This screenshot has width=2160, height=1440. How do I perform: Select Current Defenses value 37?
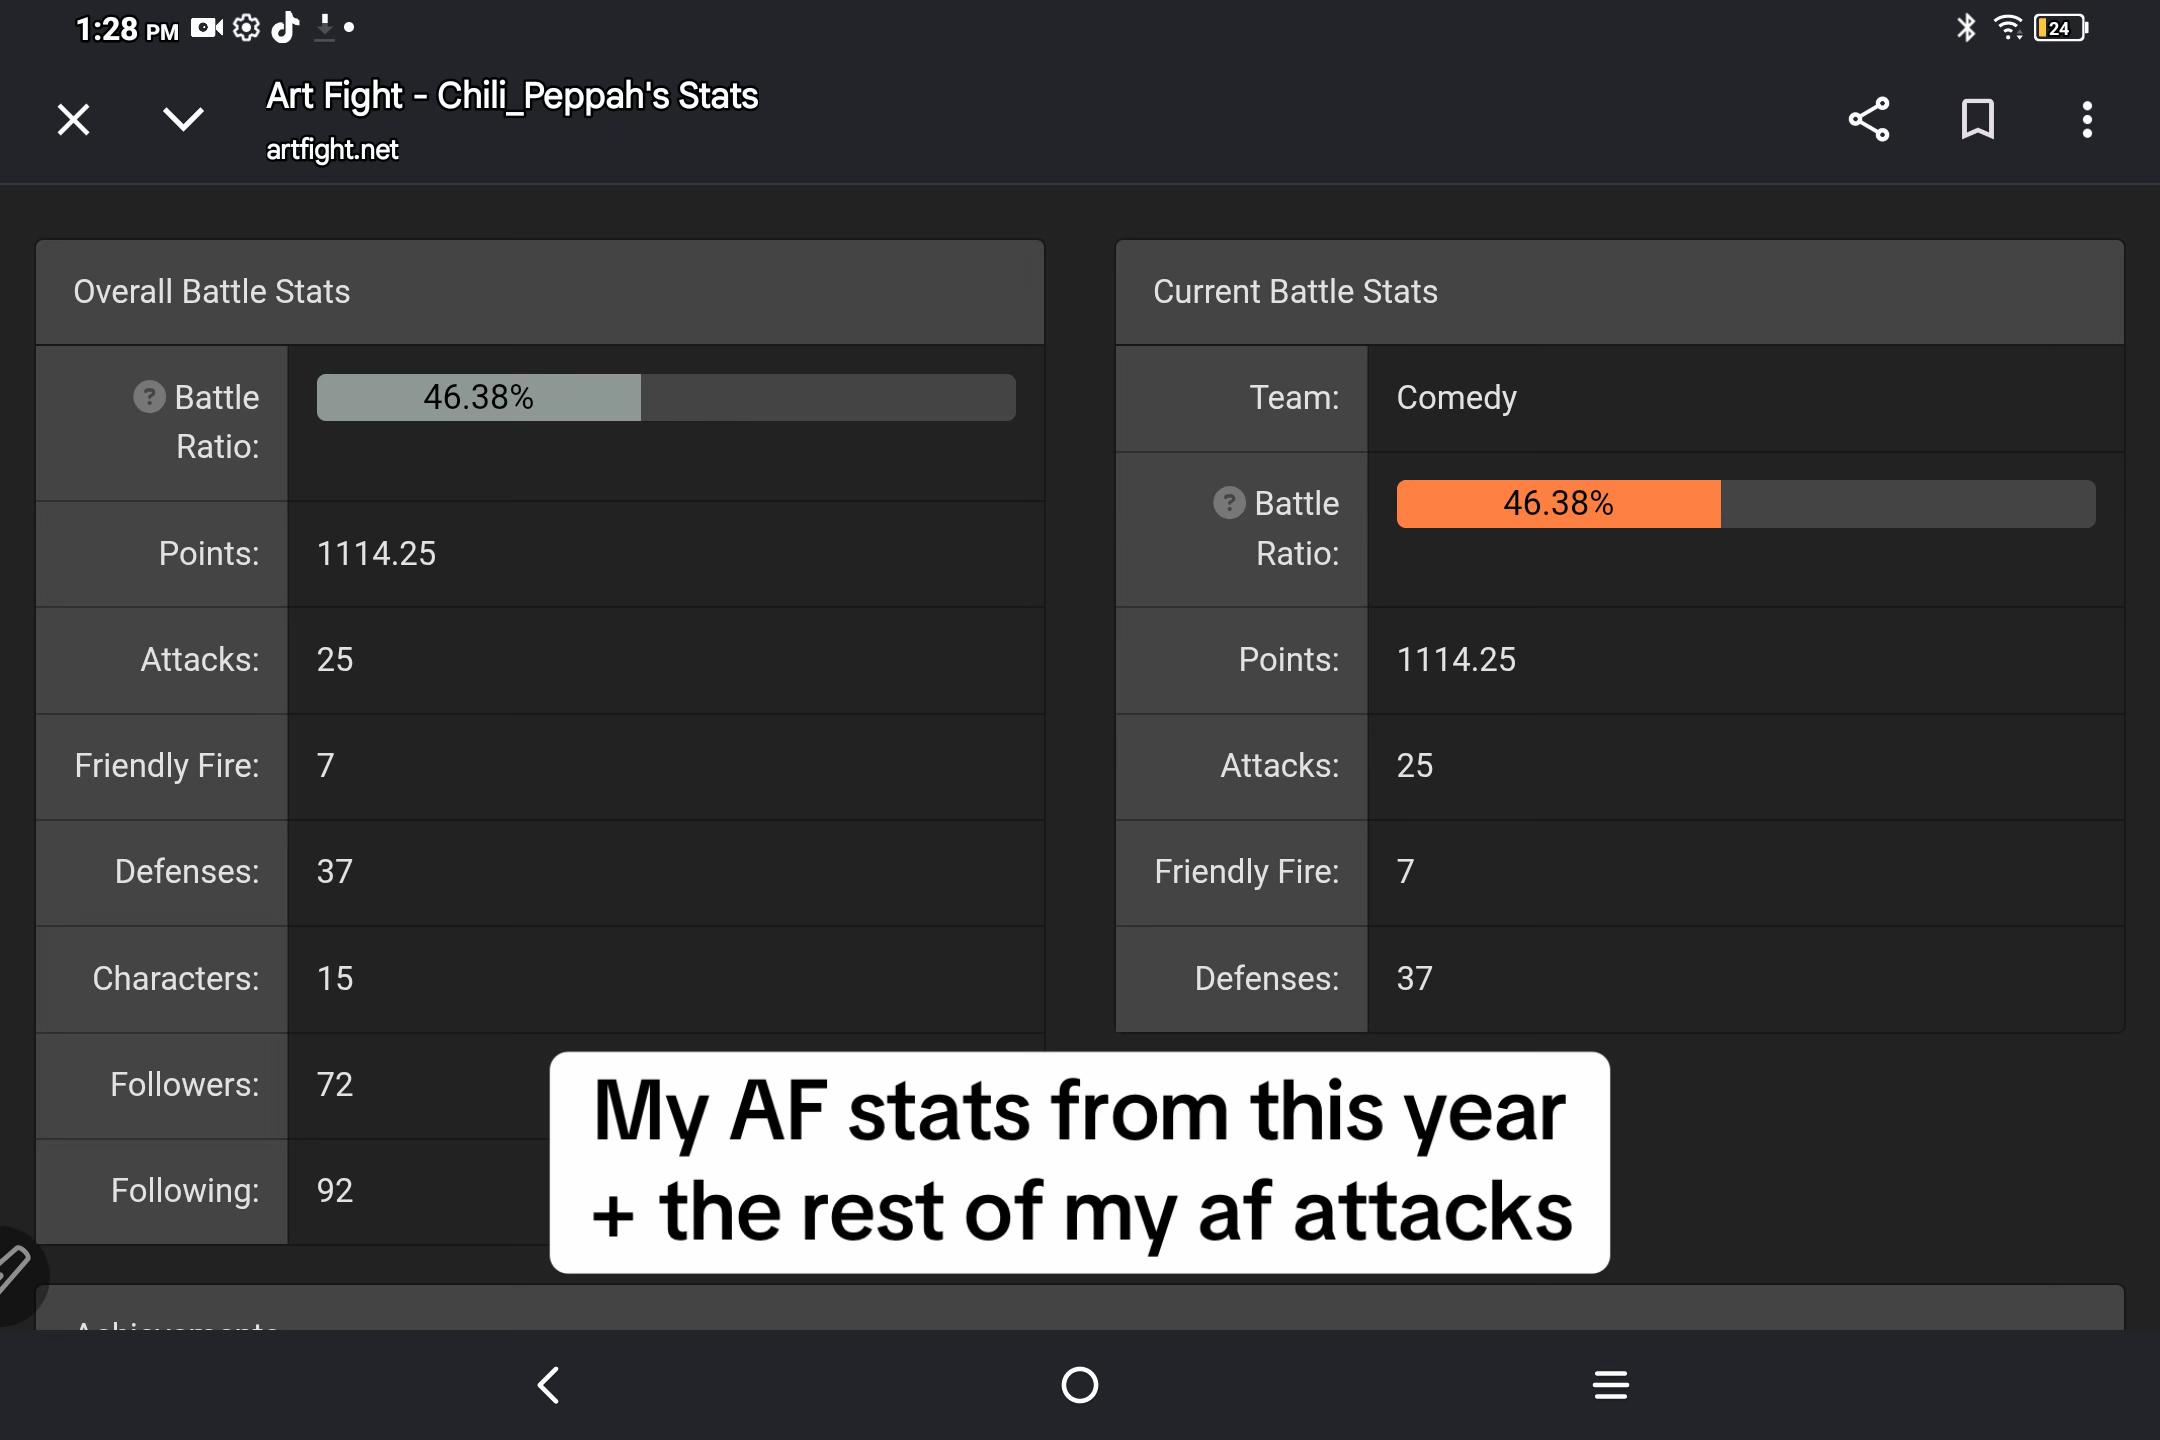tap(1415, 978)
